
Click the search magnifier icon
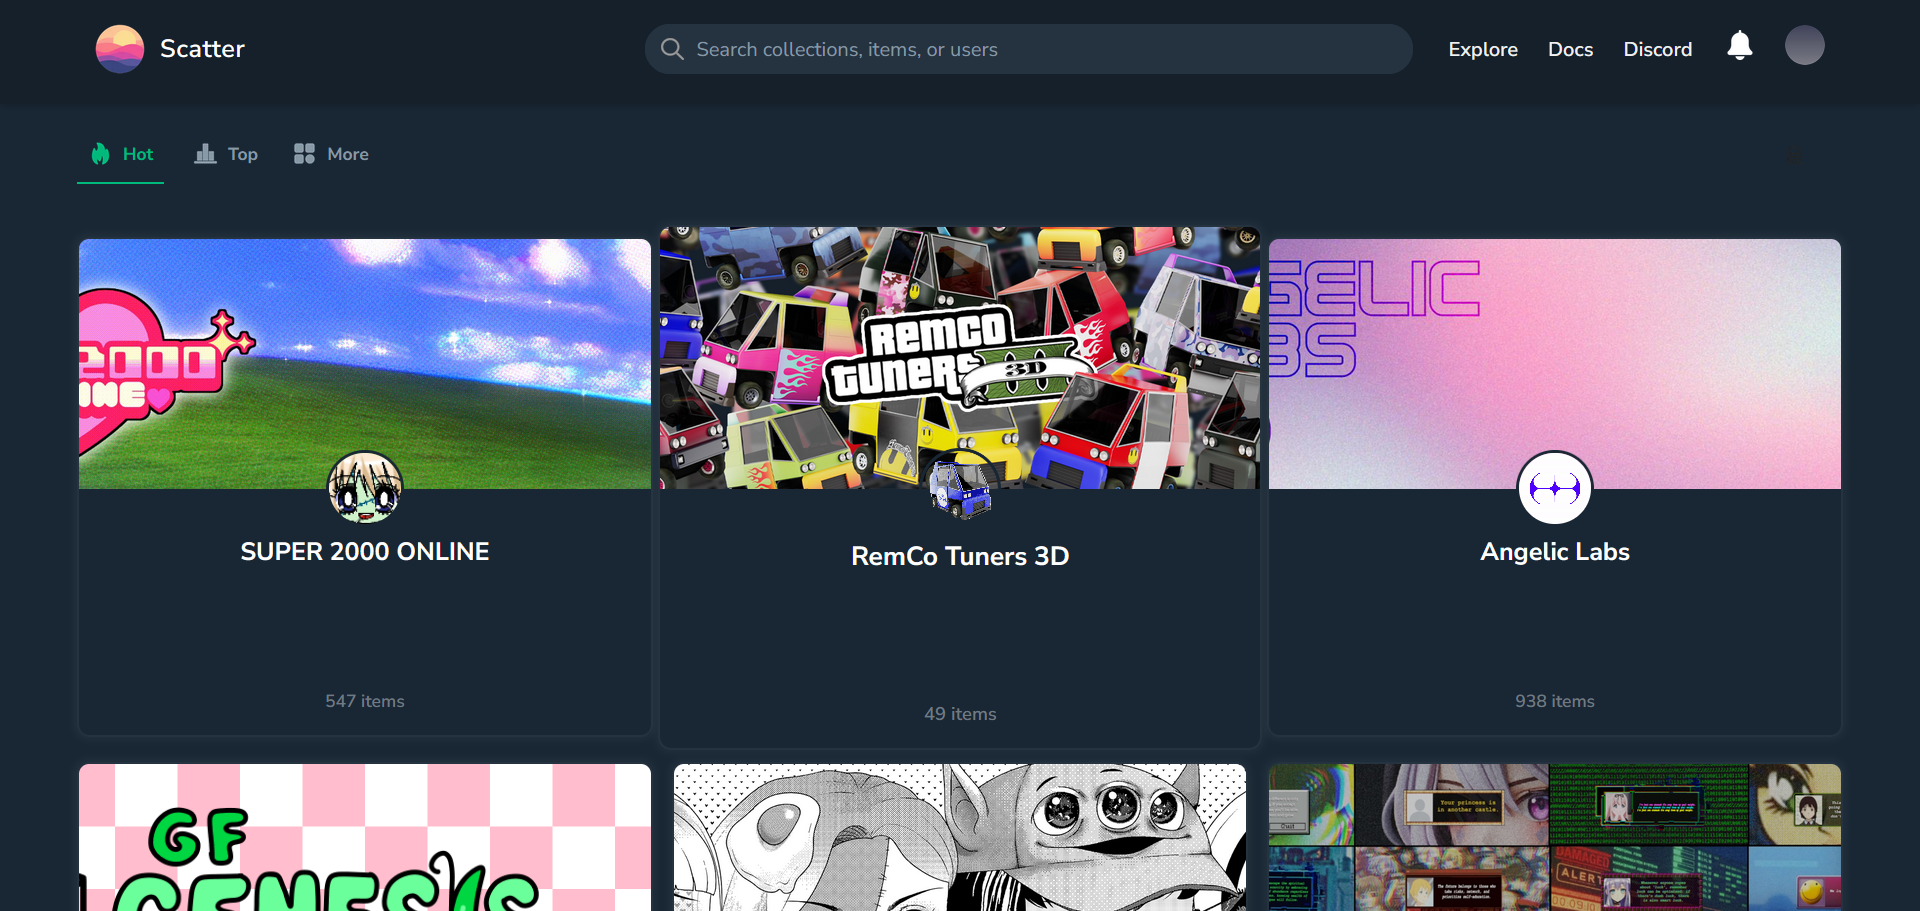click(x=672, y=49)
